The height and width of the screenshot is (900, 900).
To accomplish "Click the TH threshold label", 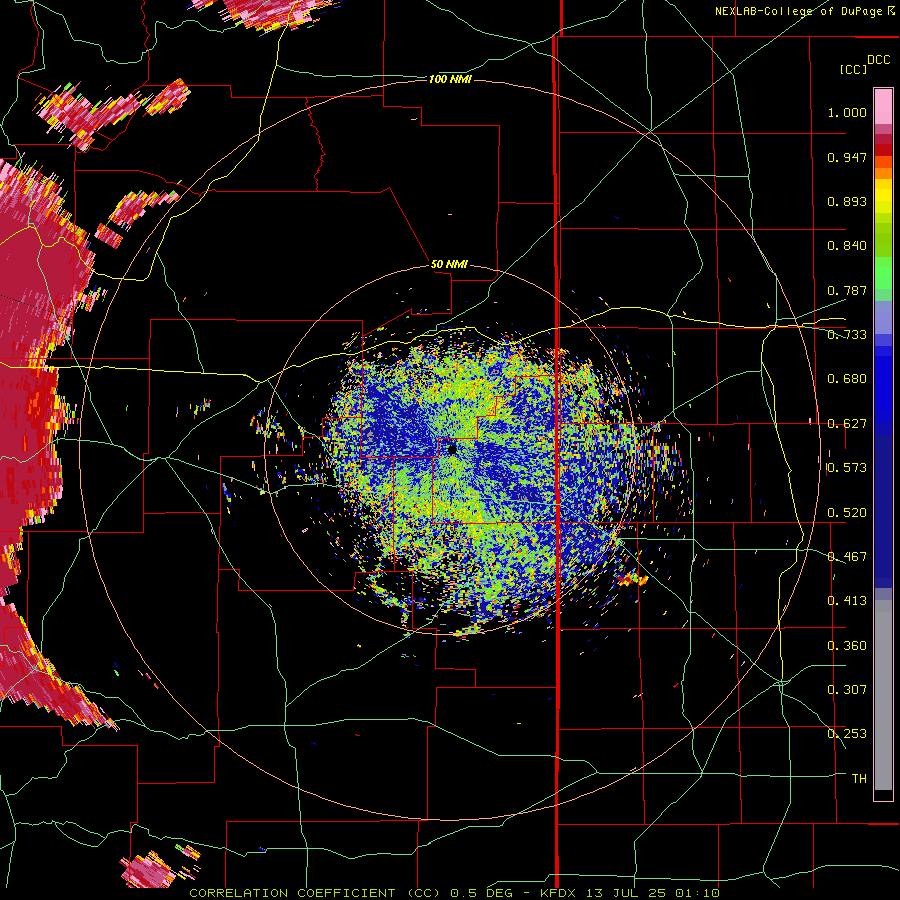I will coord(859,779).
